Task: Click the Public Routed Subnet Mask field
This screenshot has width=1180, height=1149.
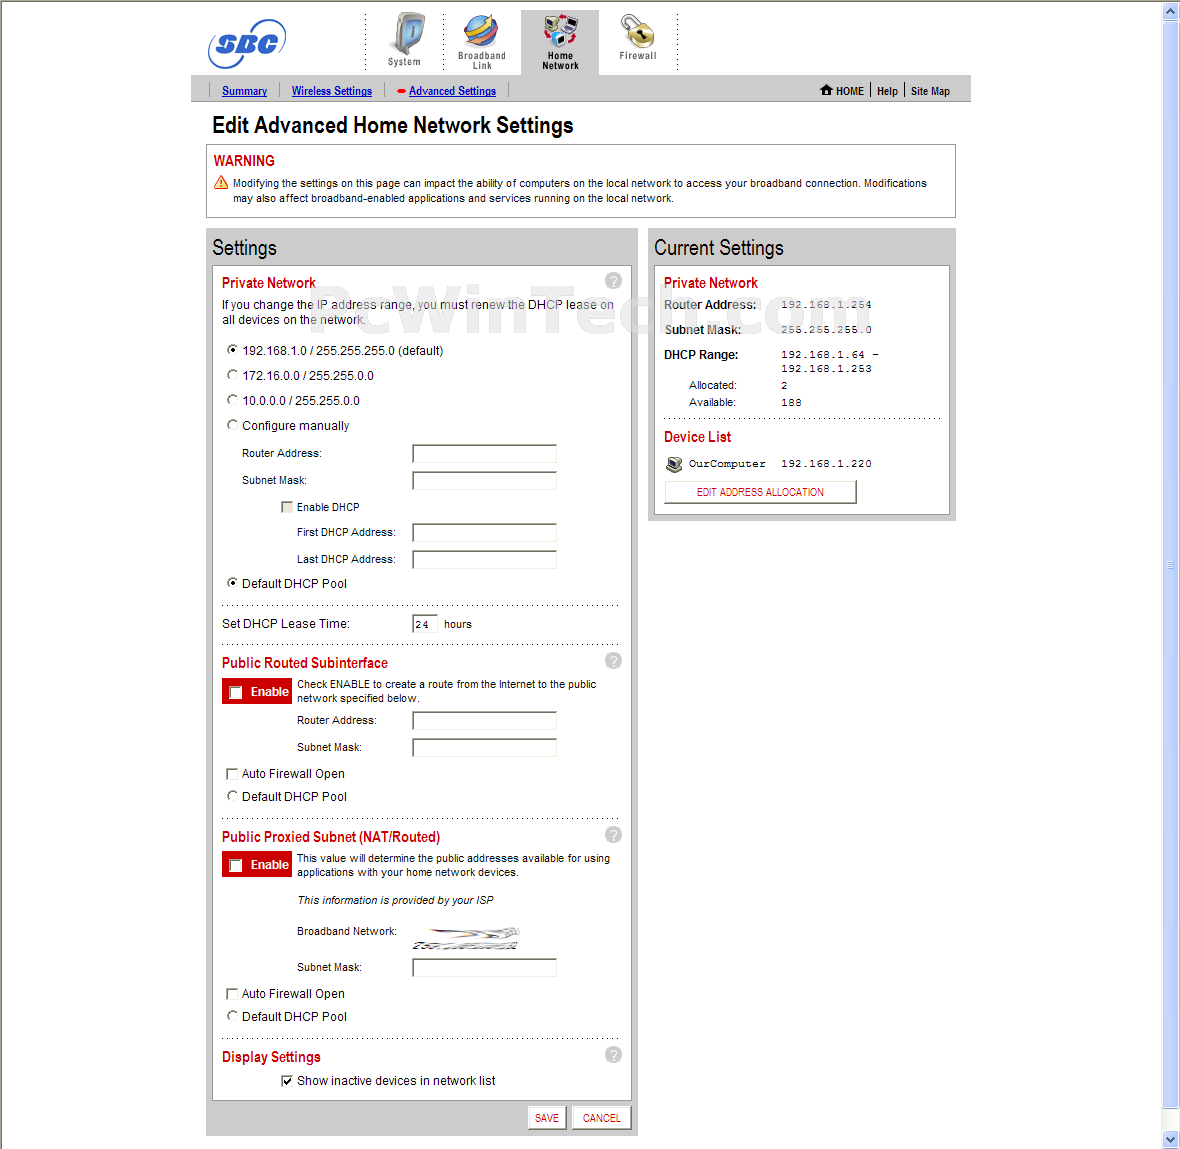Action: pyautogui.click(x=485, y=748)
